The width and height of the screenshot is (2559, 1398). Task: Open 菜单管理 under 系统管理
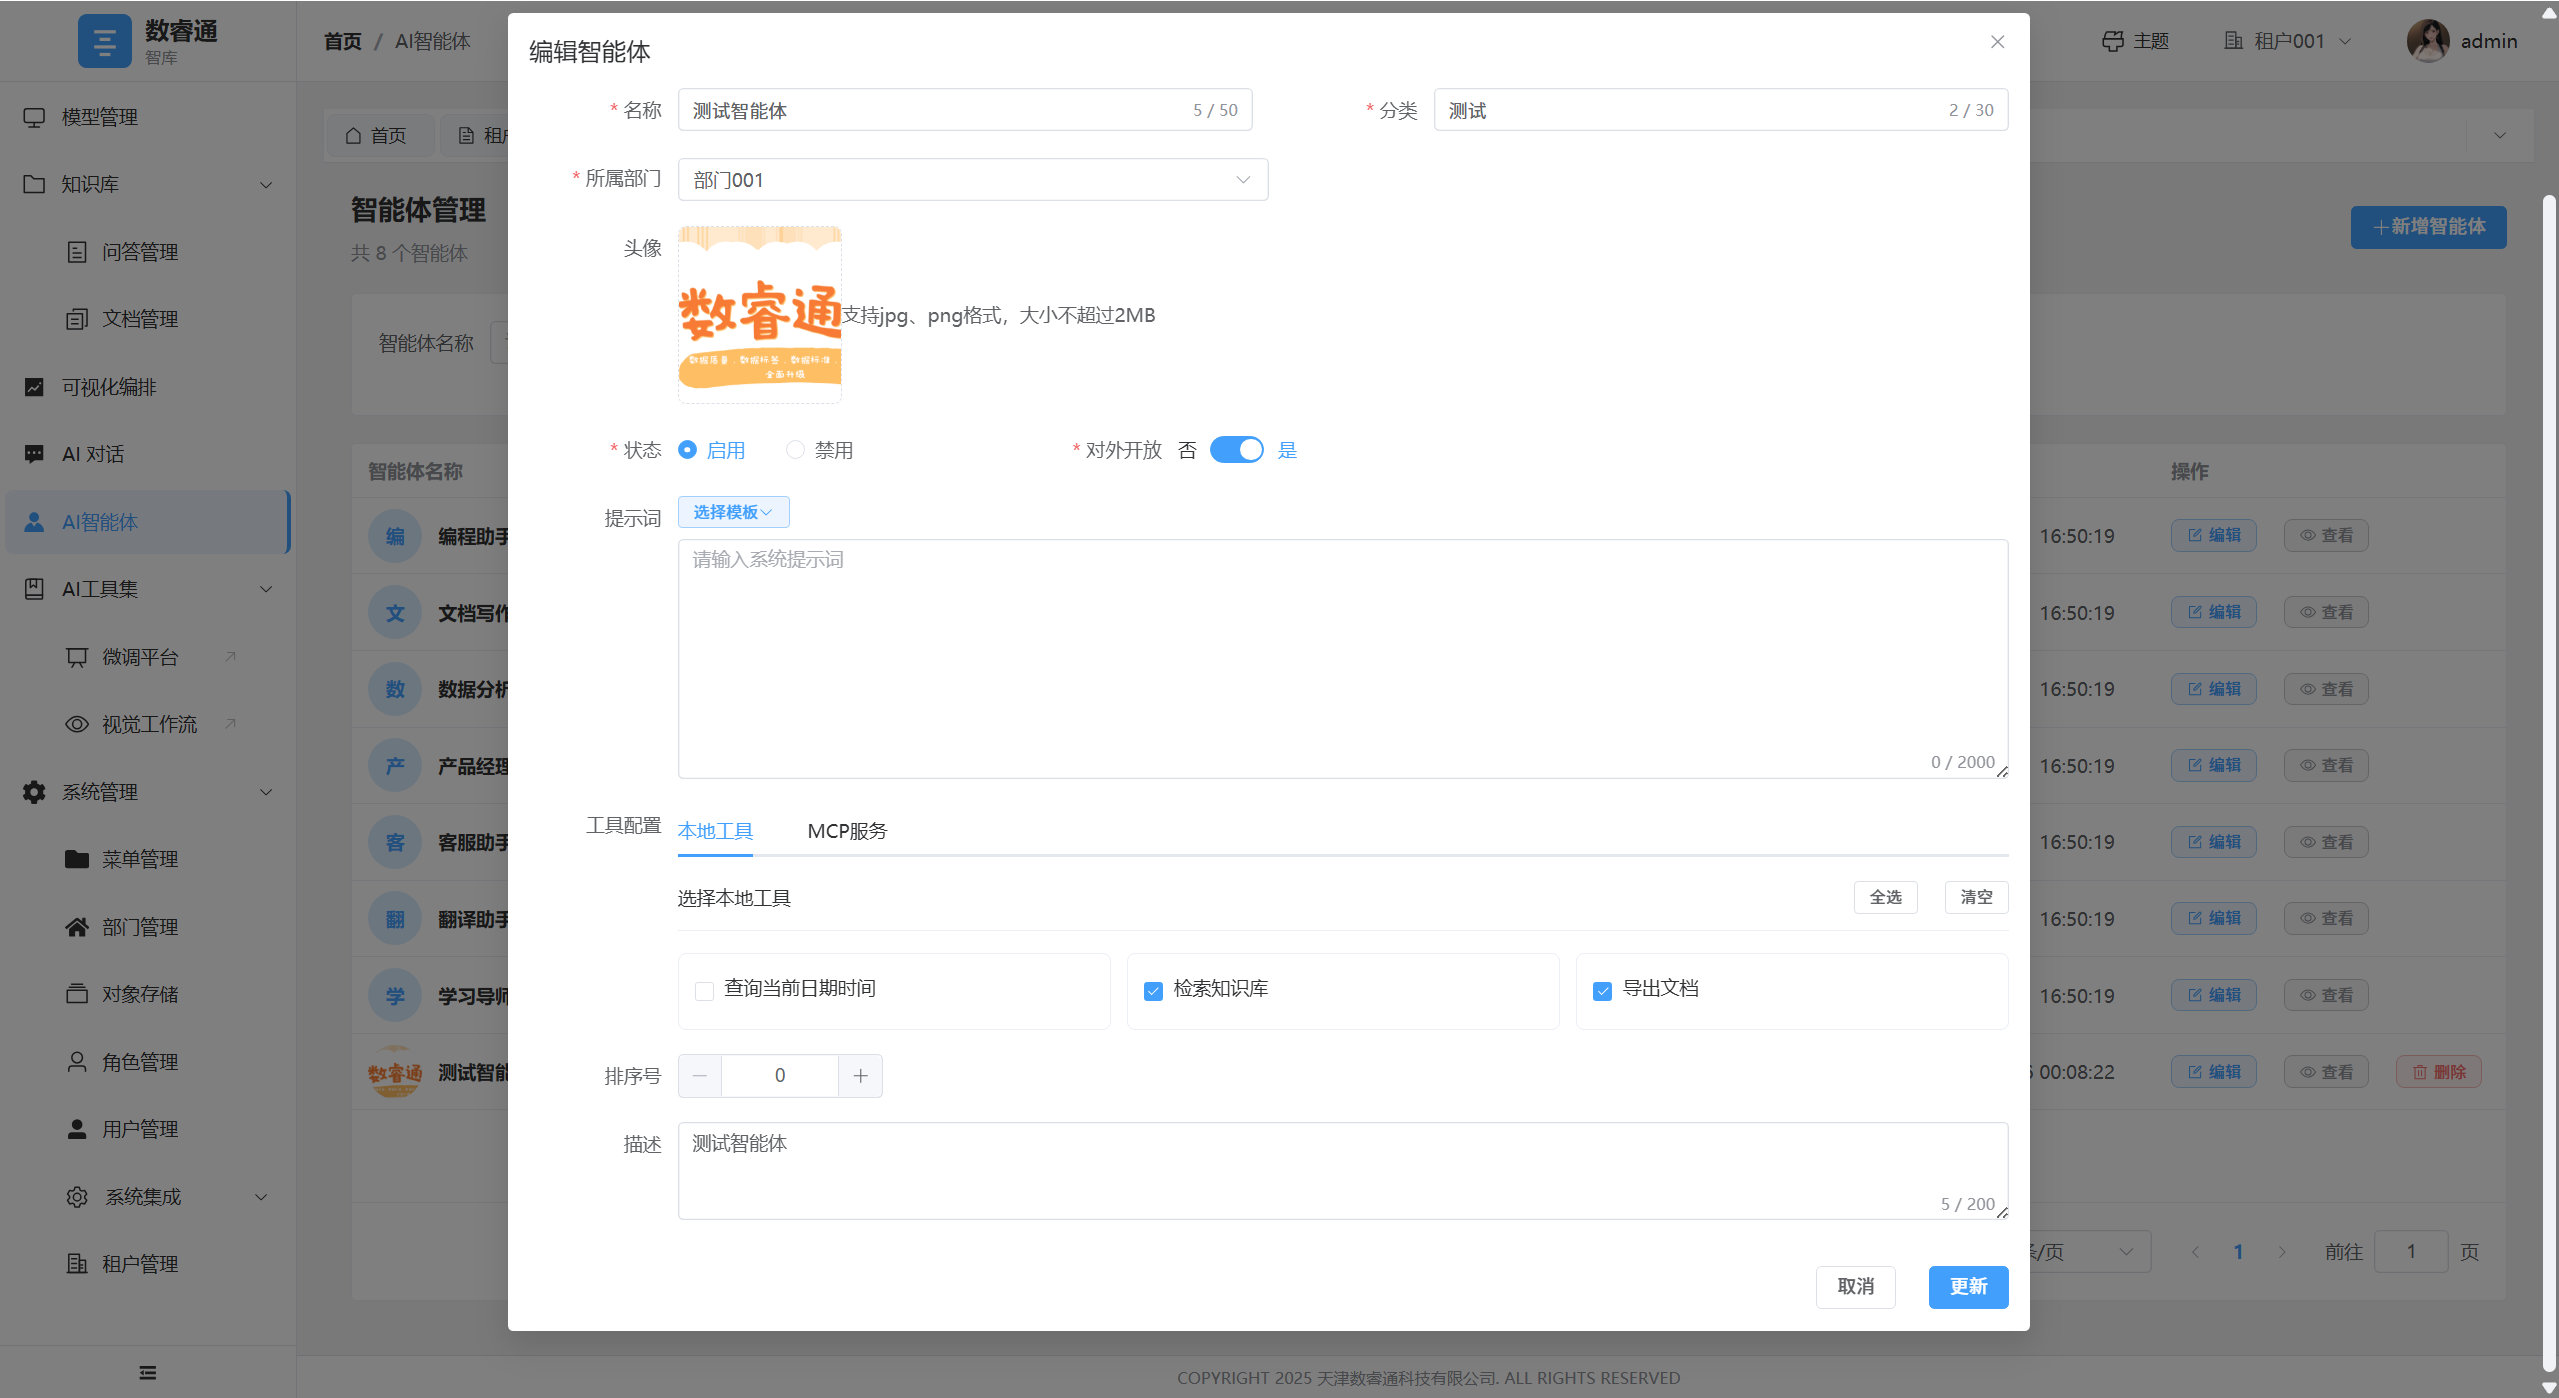point(140,858)
